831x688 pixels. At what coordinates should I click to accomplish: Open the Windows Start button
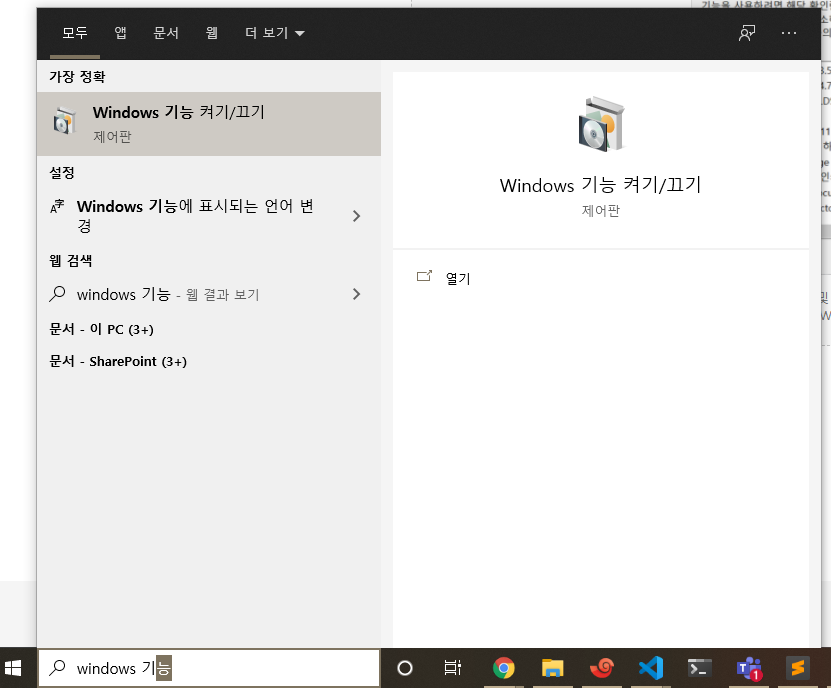point(13,668)
